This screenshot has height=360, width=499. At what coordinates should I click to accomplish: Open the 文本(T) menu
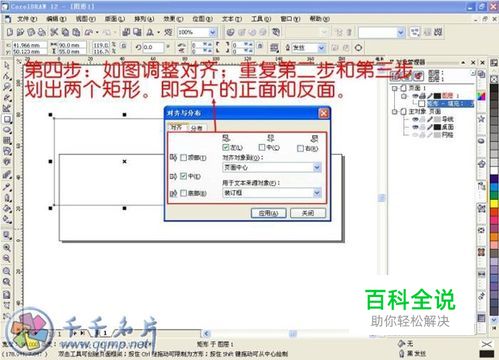click(x=232, y=19)
